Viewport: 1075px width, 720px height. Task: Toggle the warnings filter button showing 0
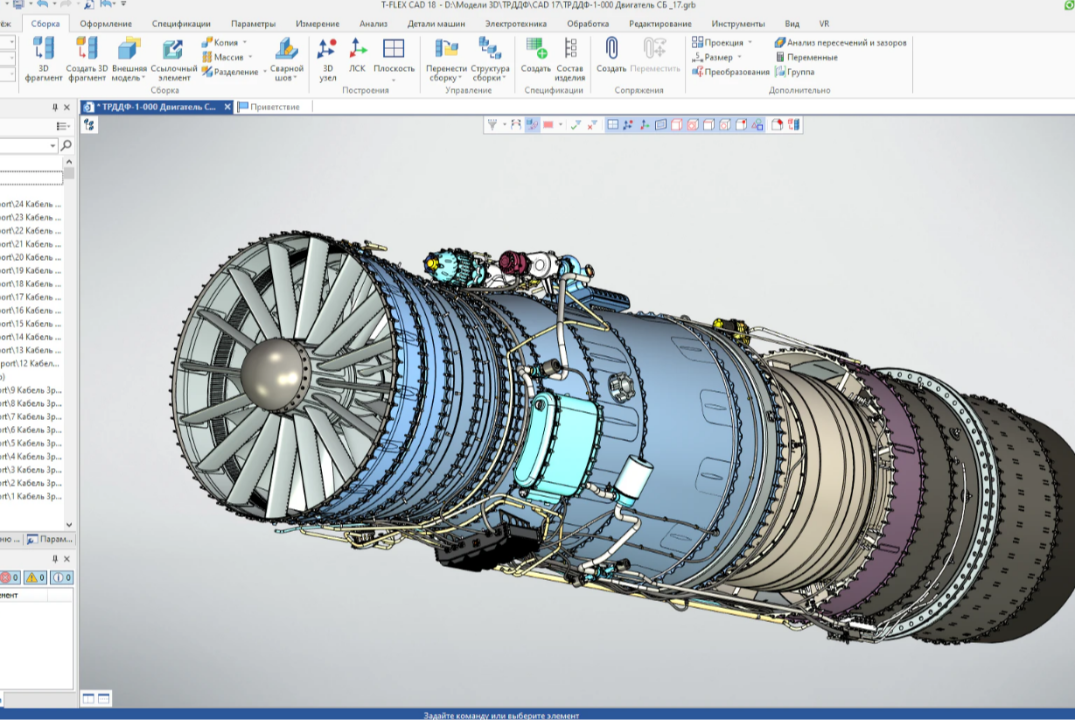click(35, 578)
